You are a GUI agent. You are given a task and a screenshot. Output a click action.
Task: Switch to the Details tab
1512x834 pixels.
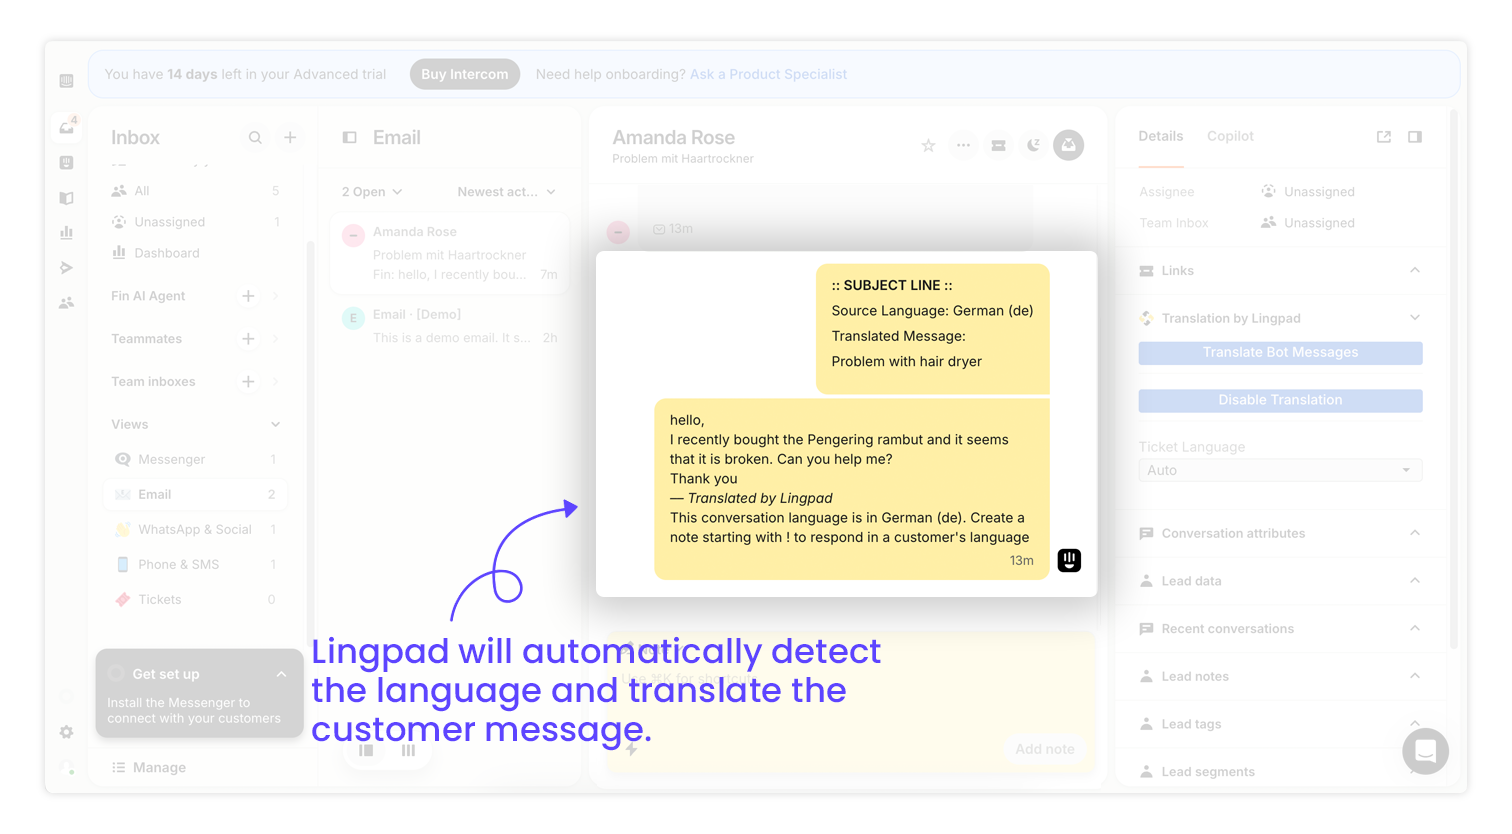pos(1160,136)
